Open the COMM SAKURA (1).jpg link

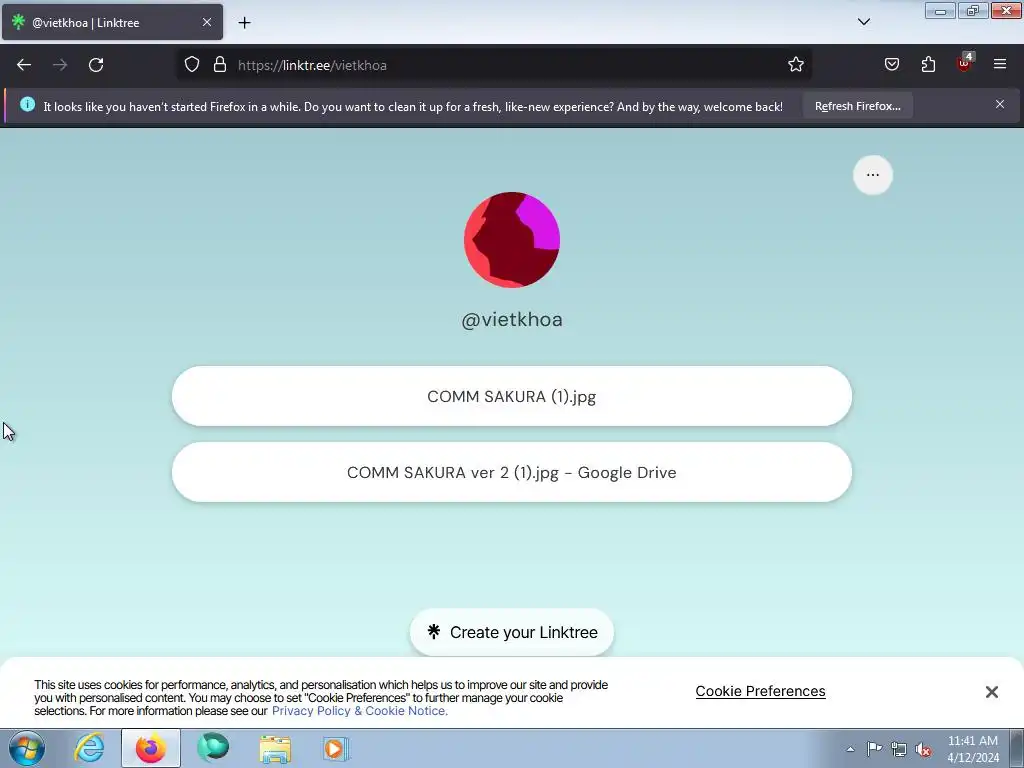(x=512, y=396)
